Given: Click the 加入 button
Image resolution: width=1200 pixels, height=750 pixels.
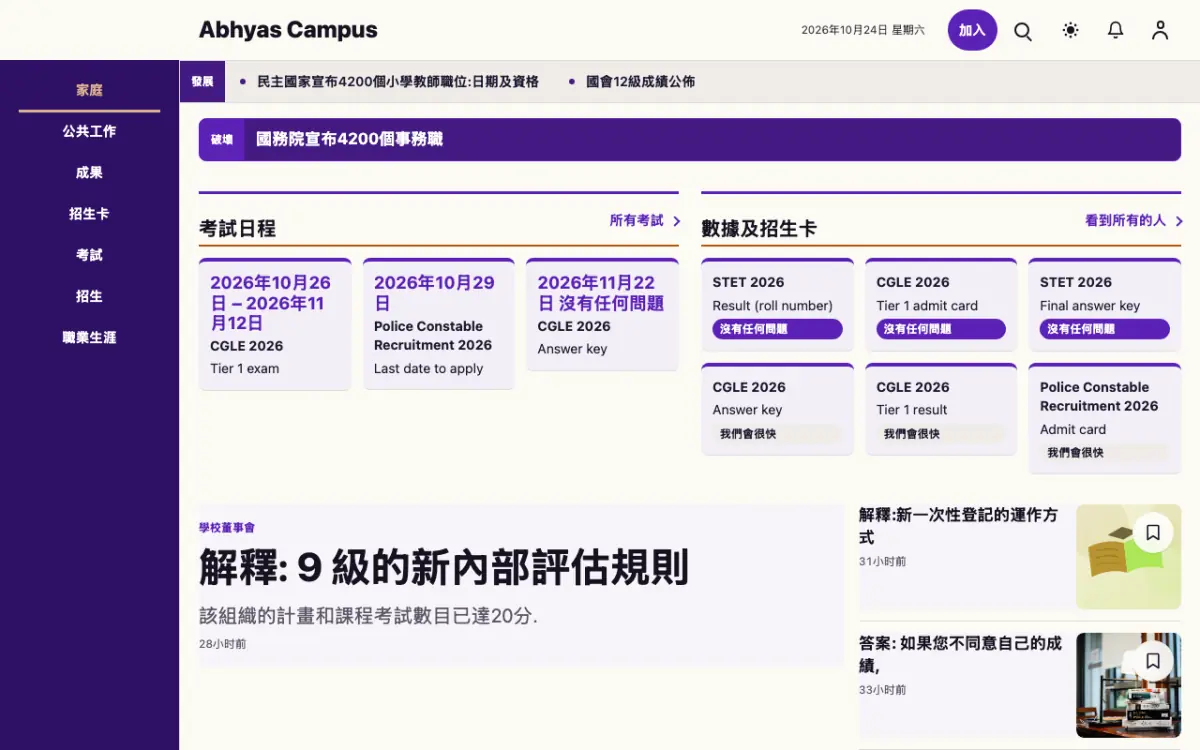Looking at the screenshot, I should [972, 30].
